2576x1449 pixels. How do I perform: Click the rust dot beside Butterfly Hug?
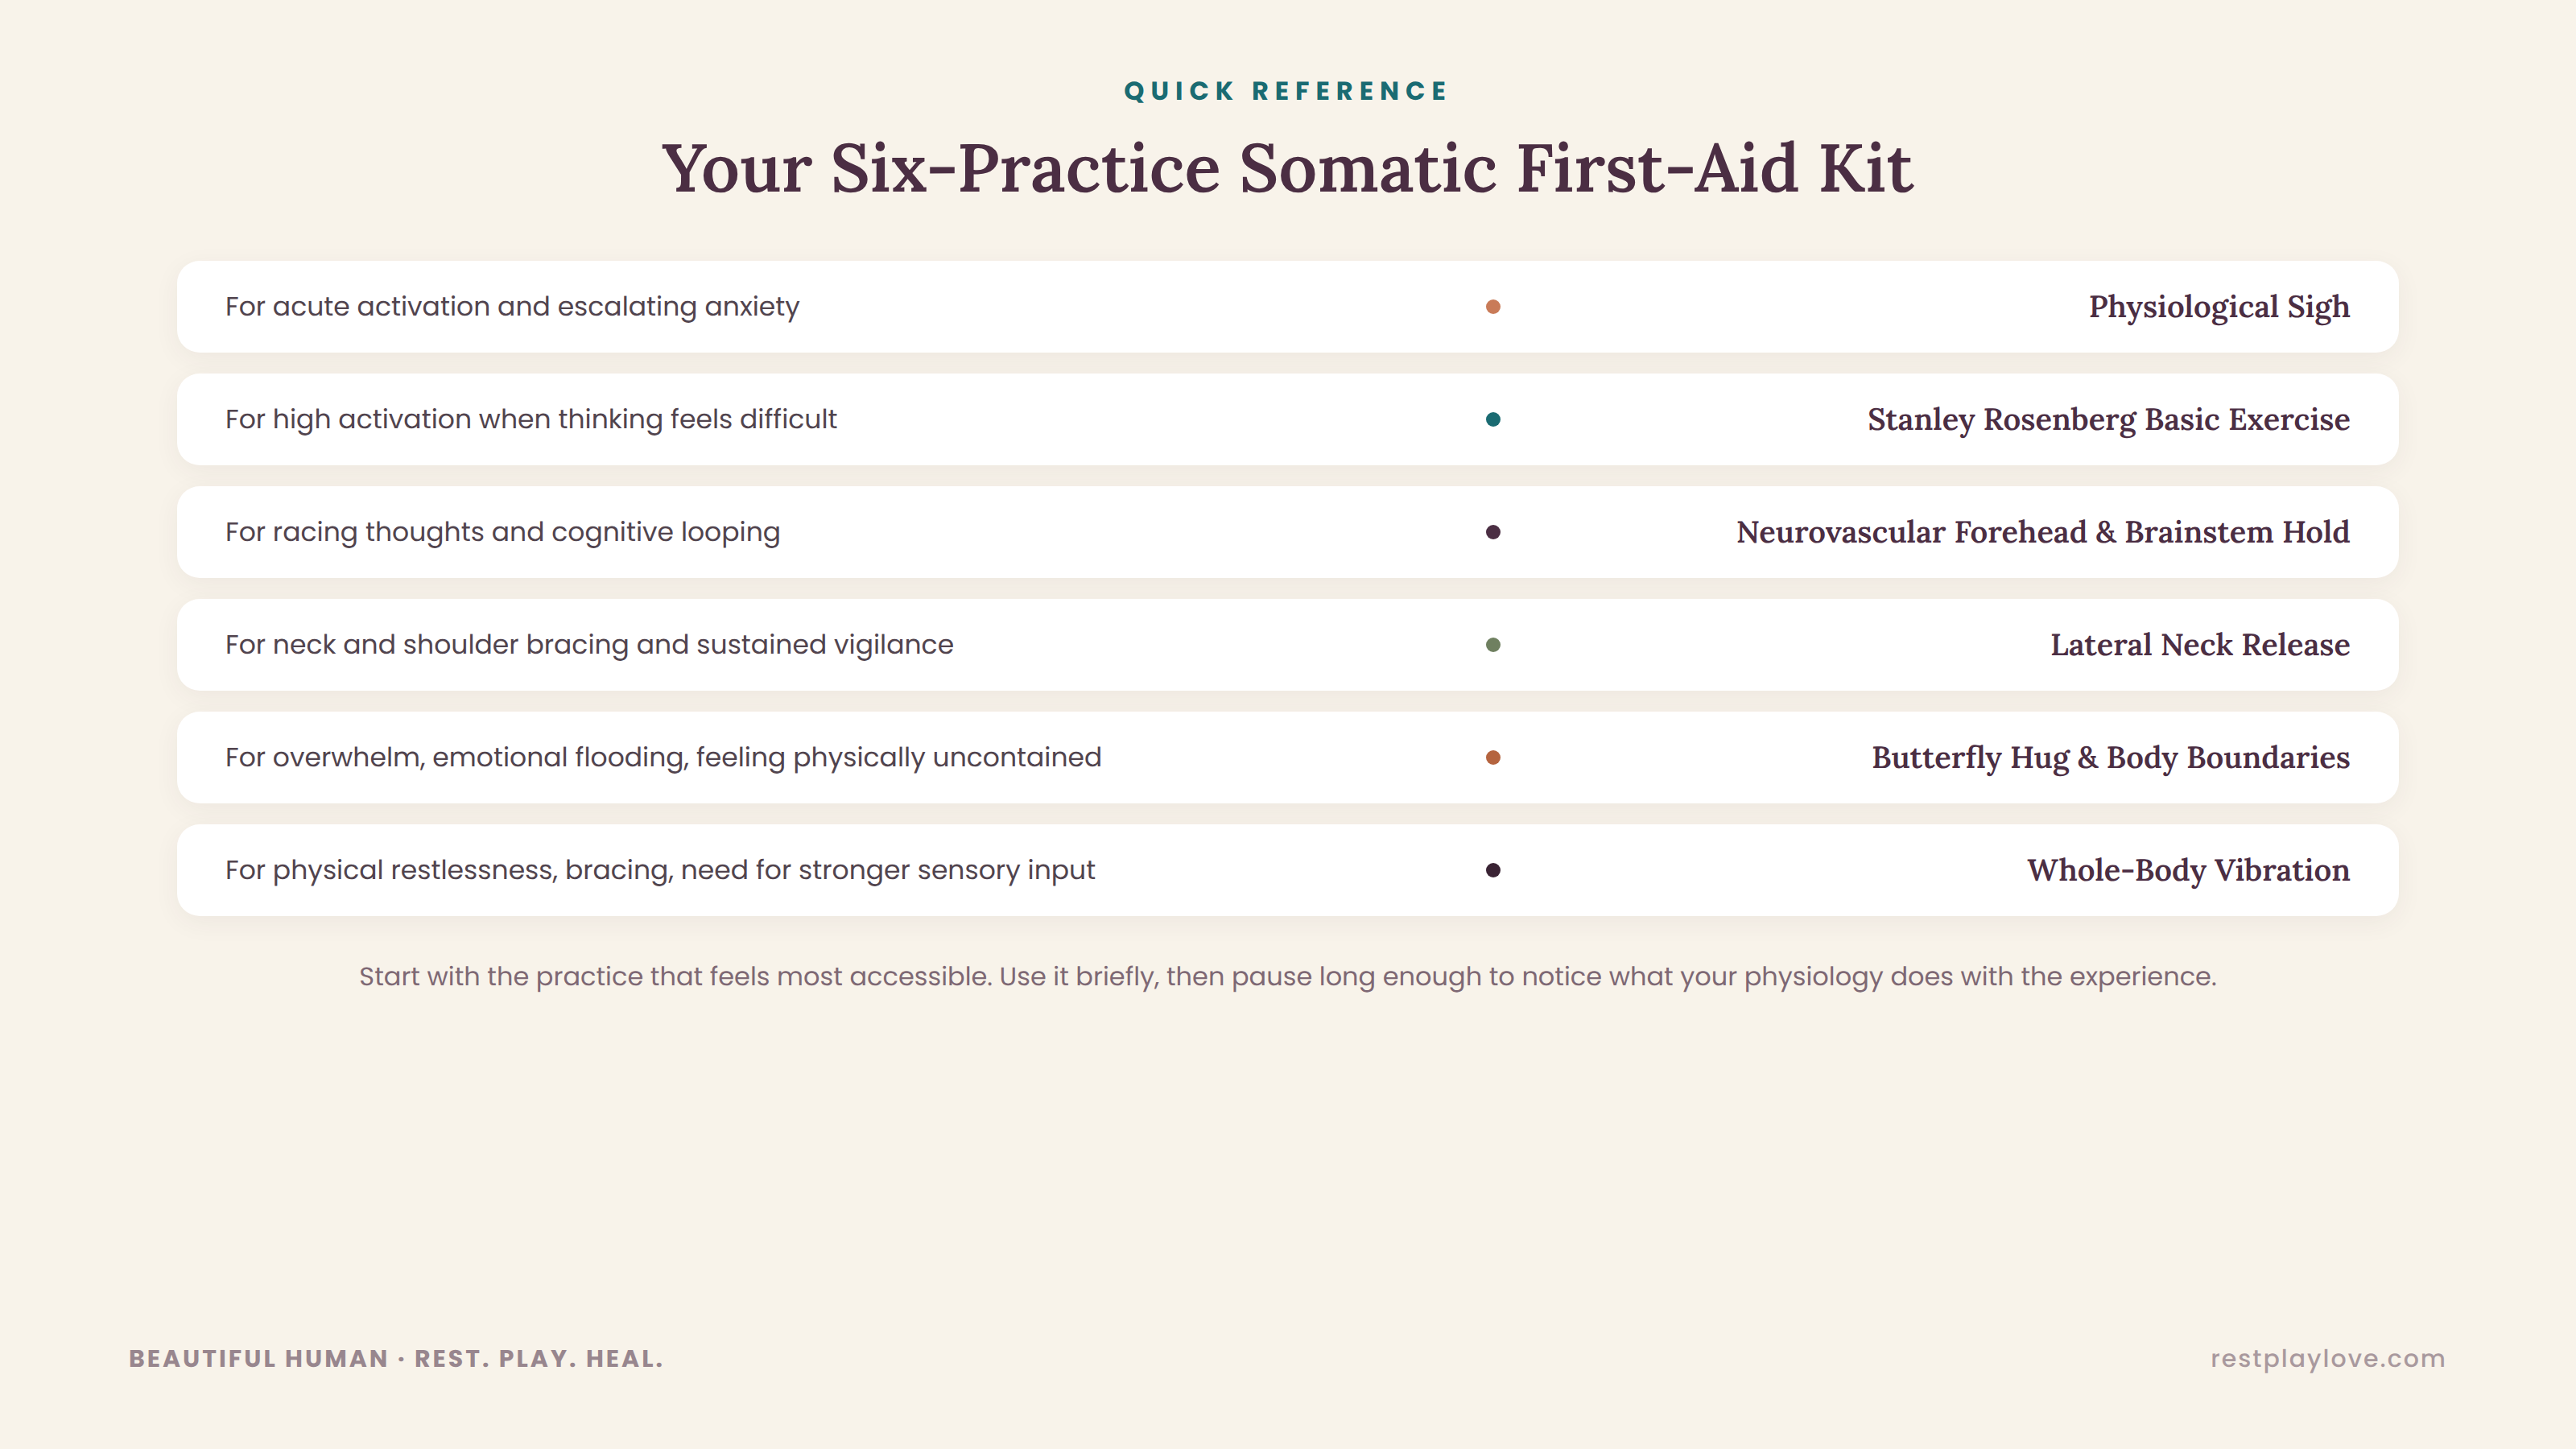coord(1492,757)
